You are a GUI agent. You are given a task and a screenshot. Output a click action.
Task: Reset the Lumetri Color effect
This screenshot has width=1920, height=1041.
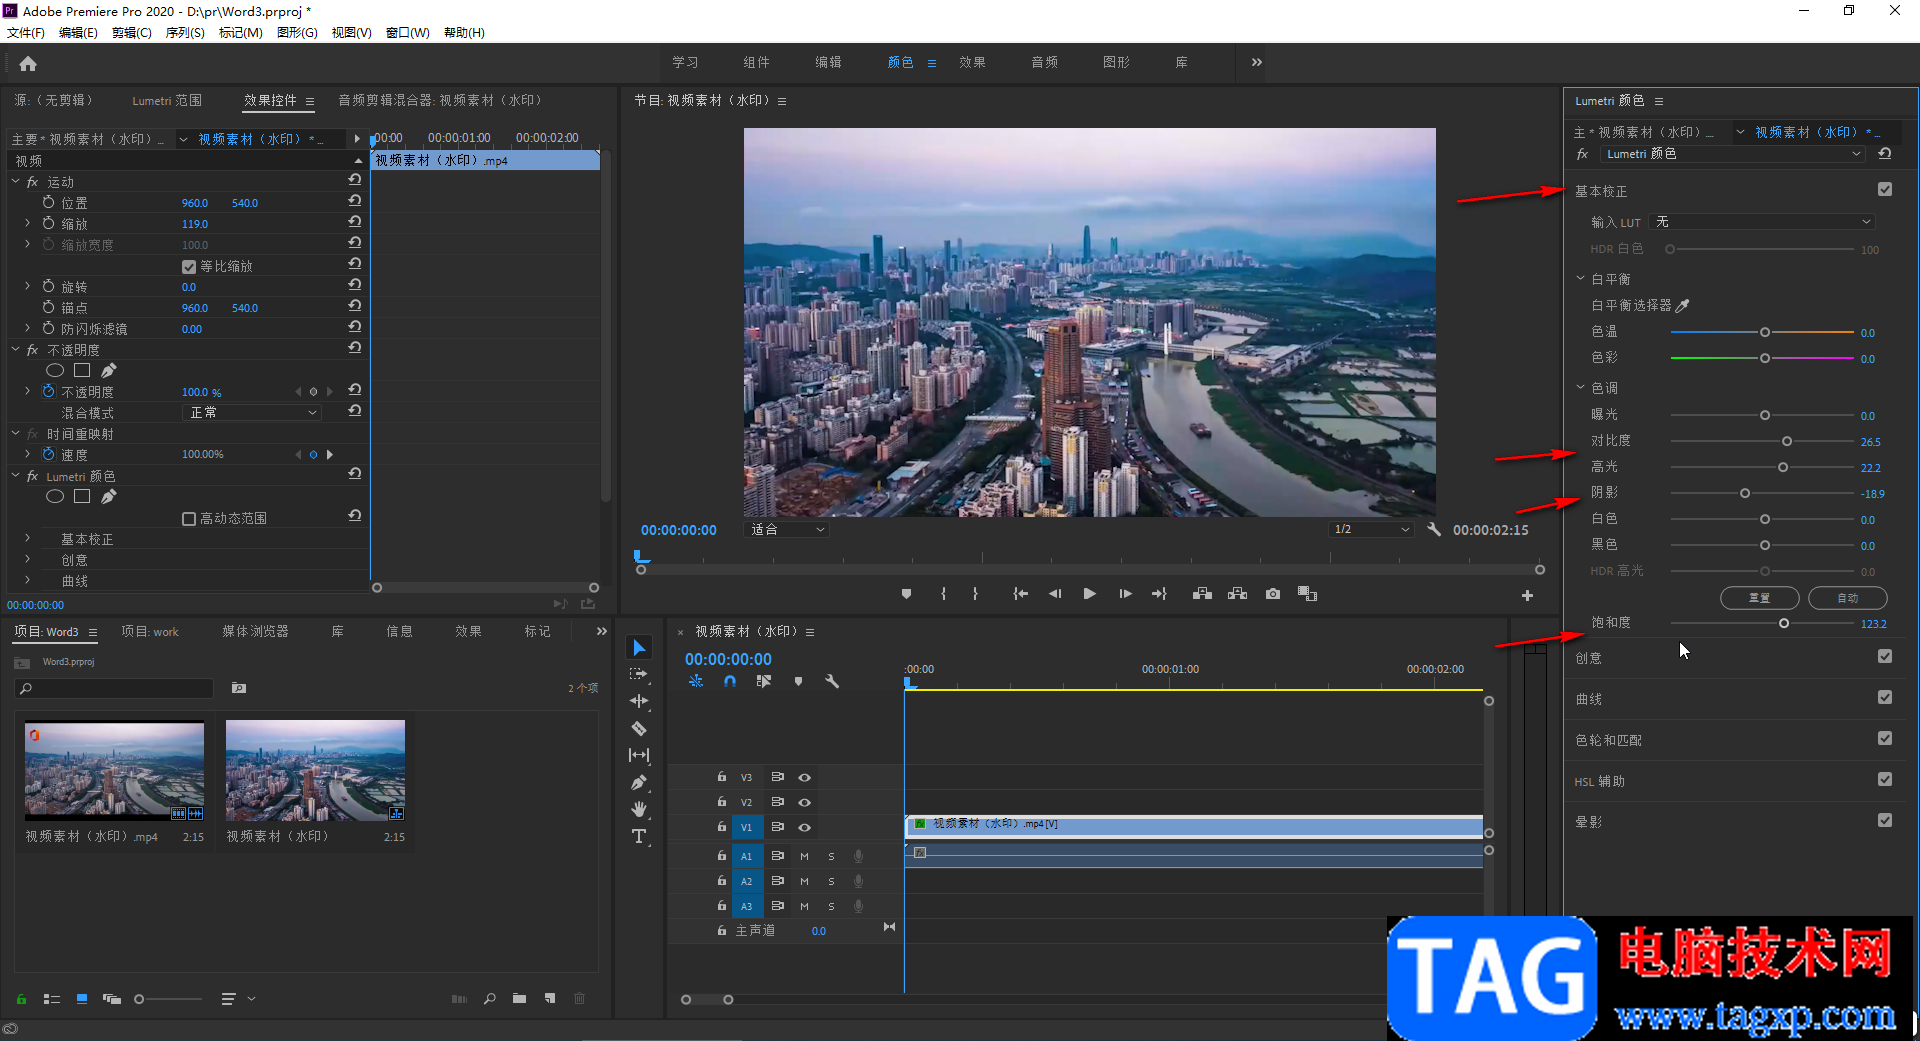(x=1885, y=154)
